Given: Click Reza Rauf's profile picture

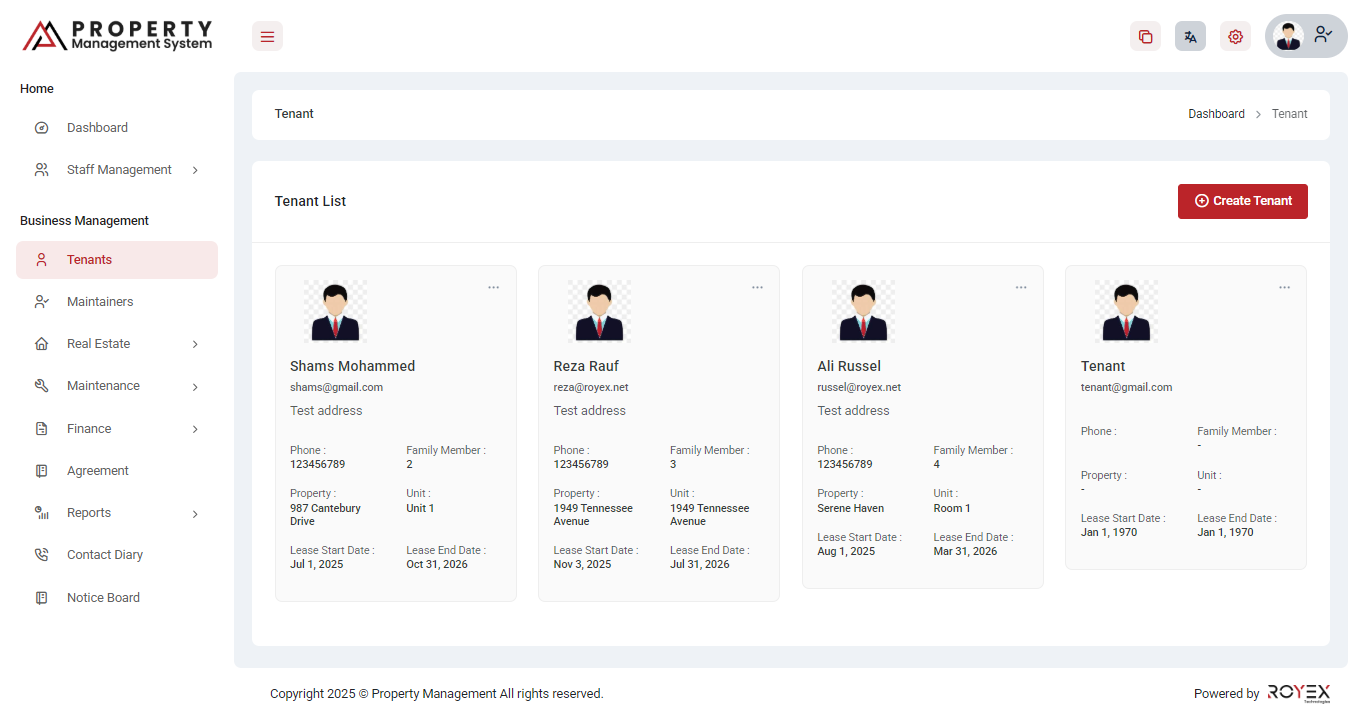Looking at the screenshot, I should coord(599,311).
